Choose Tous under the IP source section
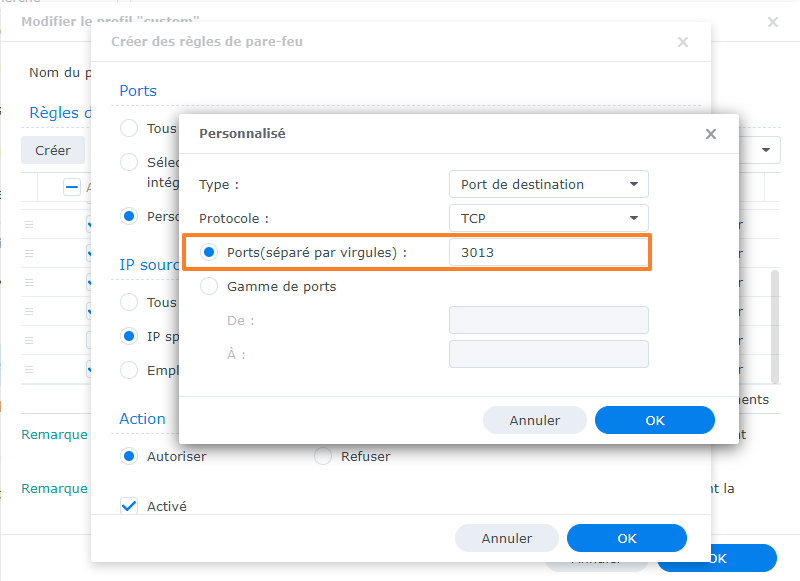 click(x=129, y=302)
